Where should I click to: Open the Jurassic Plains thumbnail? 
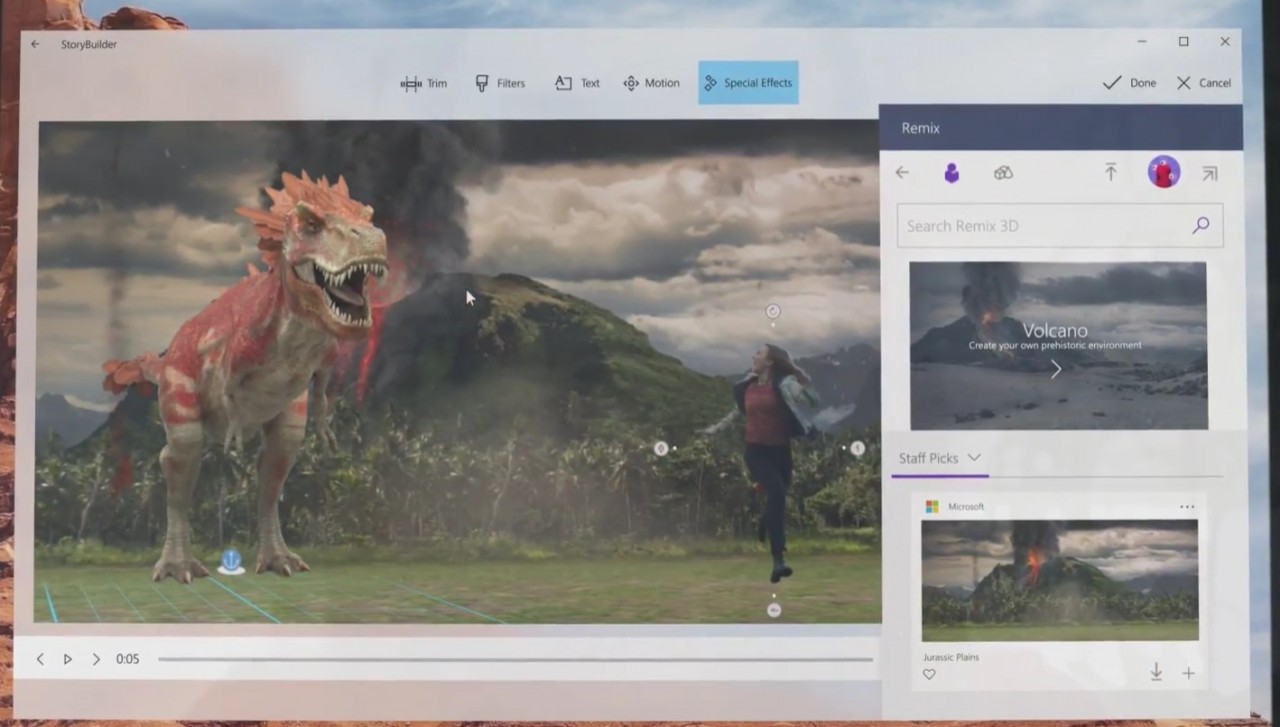click(1059, 580)
